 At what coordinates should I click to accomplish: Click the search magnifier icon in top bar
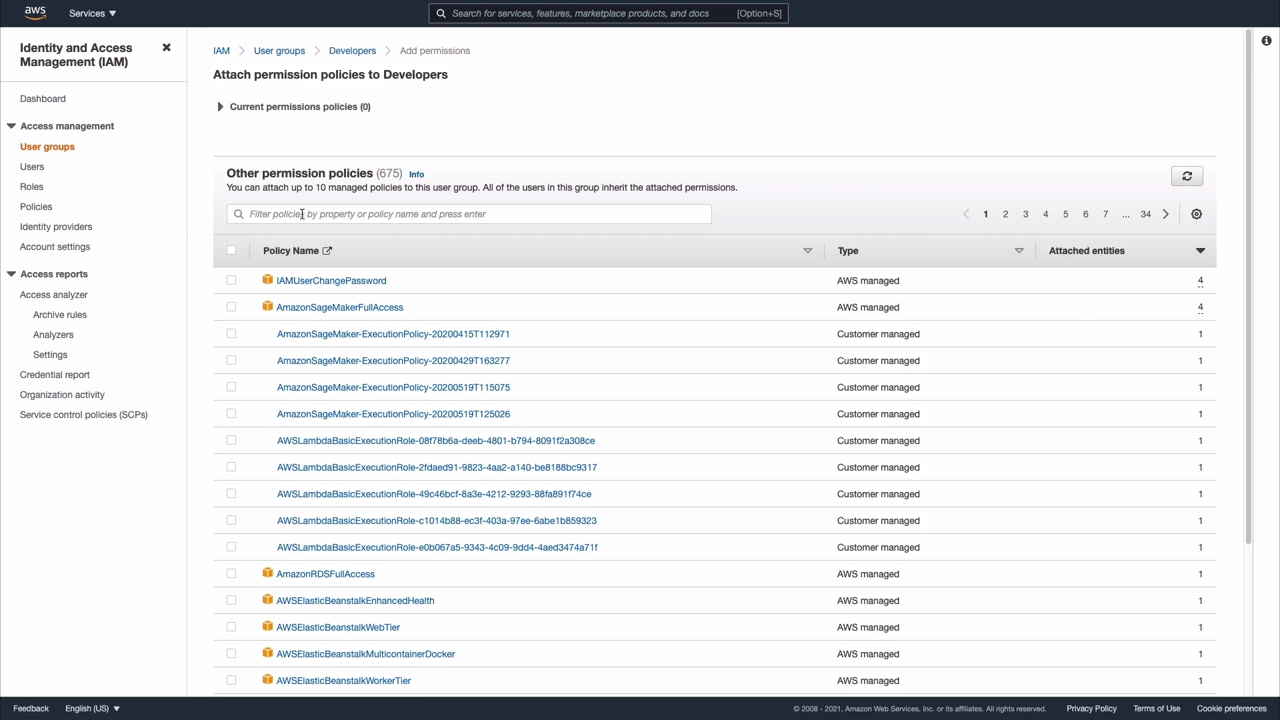point(441,14)
